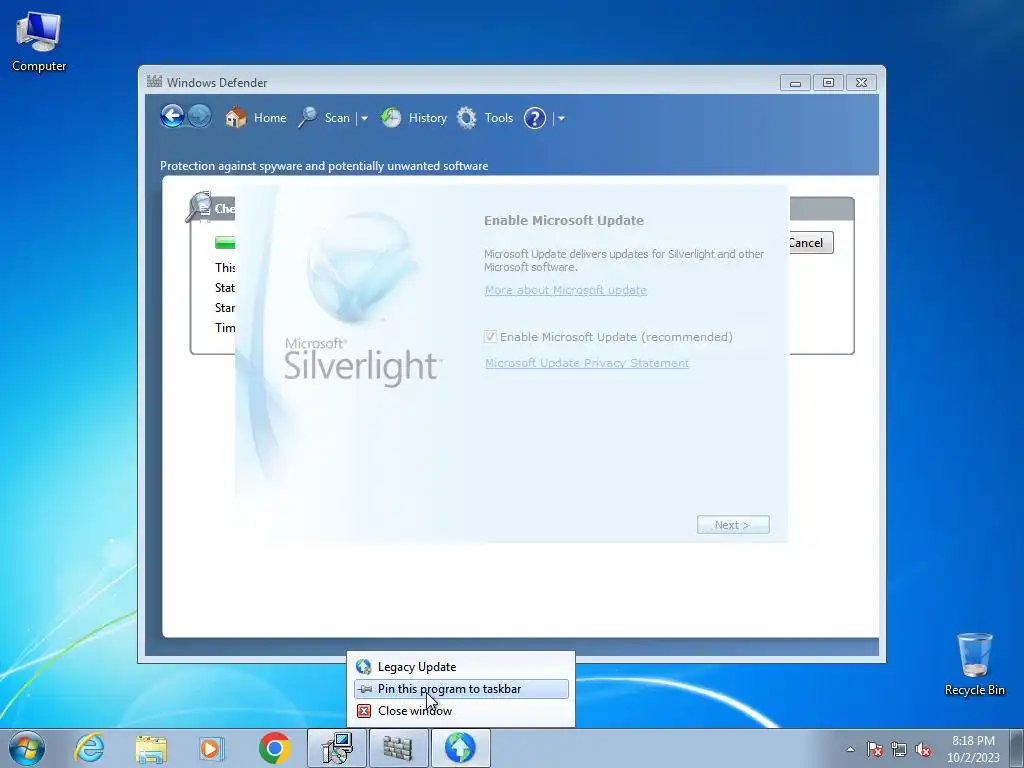The image size is (1024, 768).
Task: Open Windows Media Player from the taskbar
Action: pos(212,748)
